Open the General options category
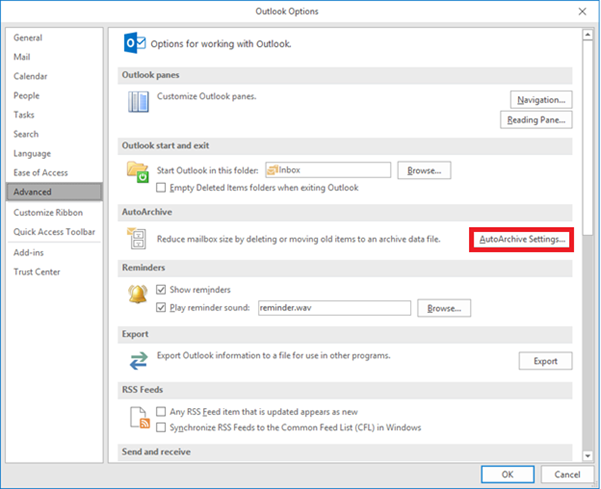Viewport: 601px width, 489px height. [54, 38]
